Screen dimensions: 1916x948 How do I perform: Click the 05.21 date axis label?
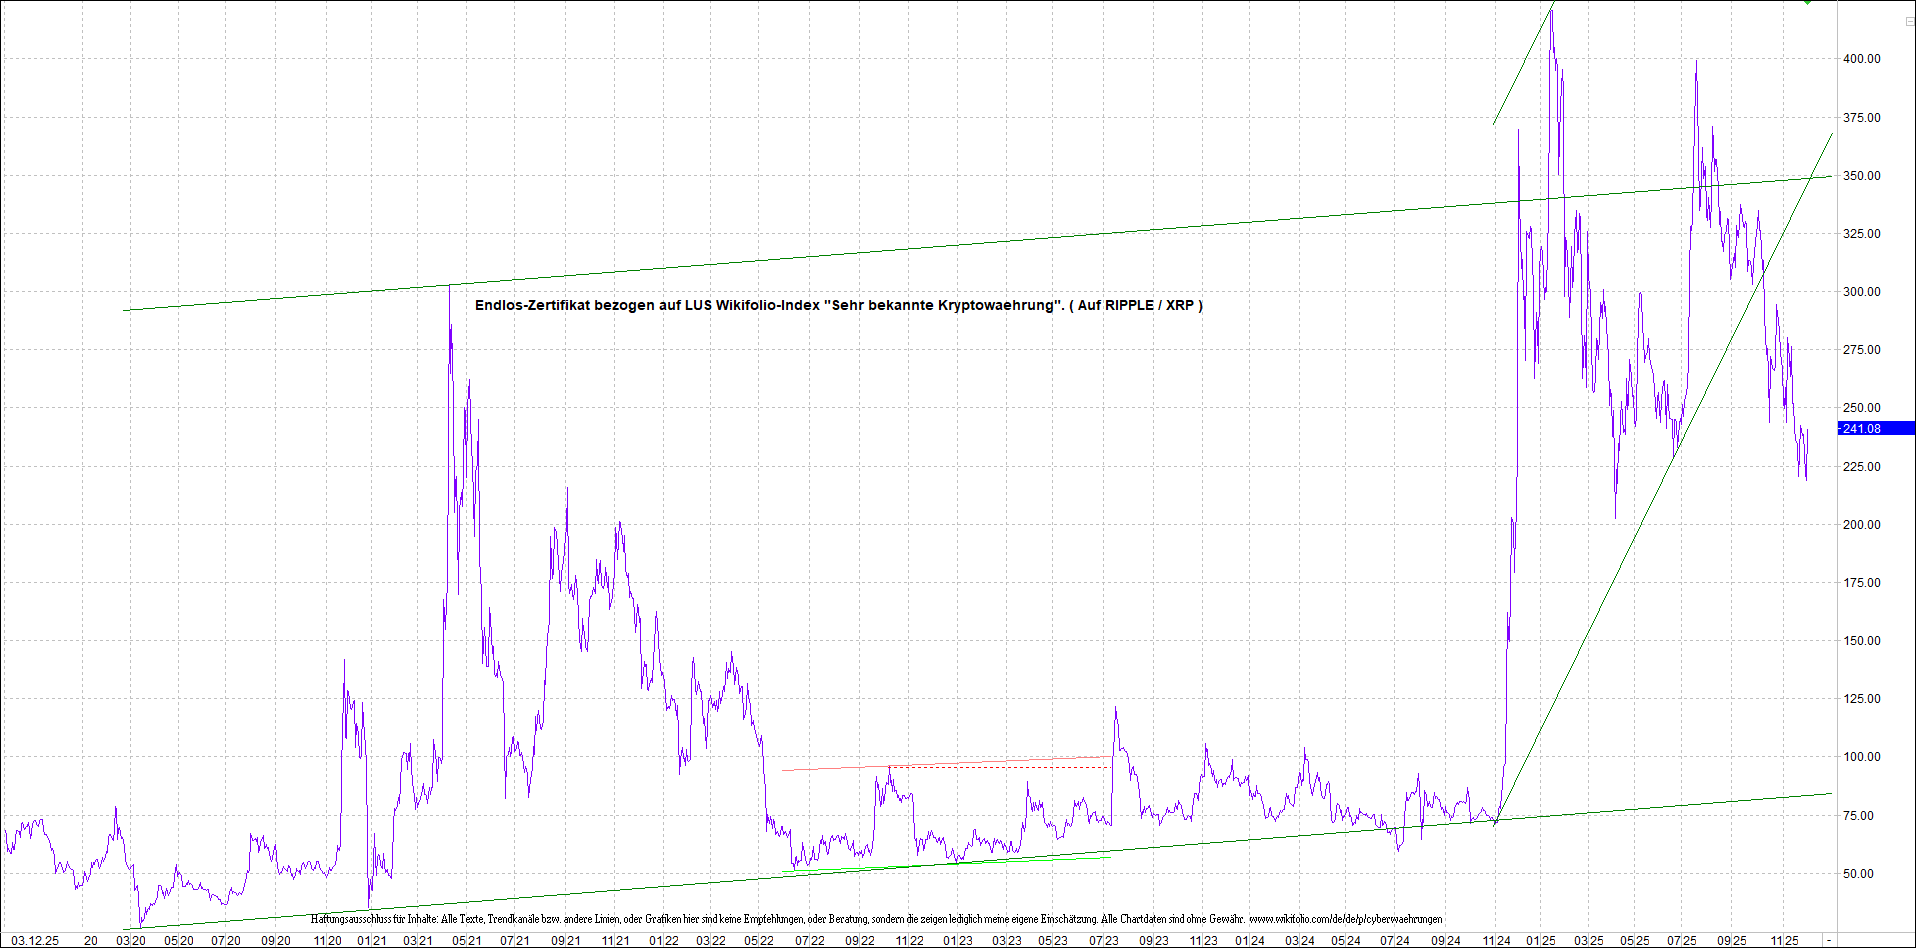pos(467,941)
